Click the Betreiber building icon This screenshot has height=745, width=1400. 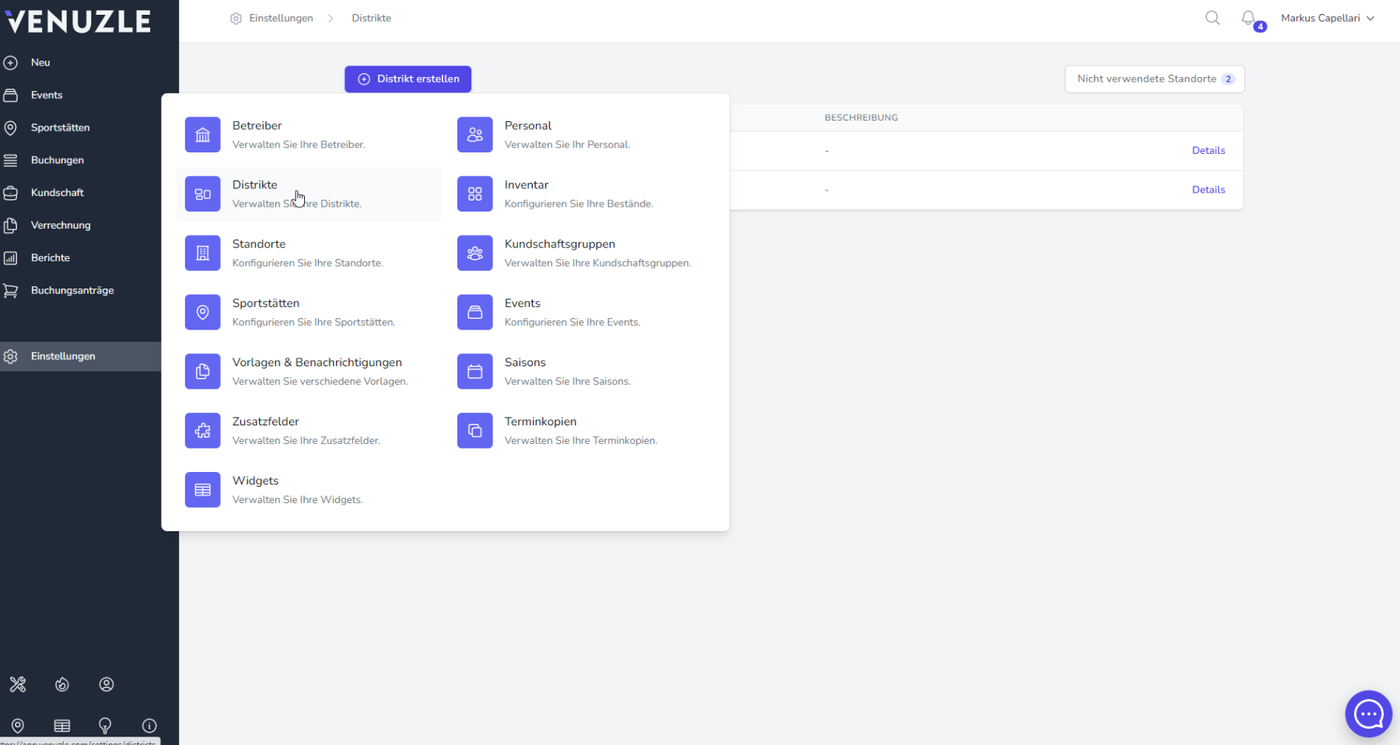coord(203,135)
